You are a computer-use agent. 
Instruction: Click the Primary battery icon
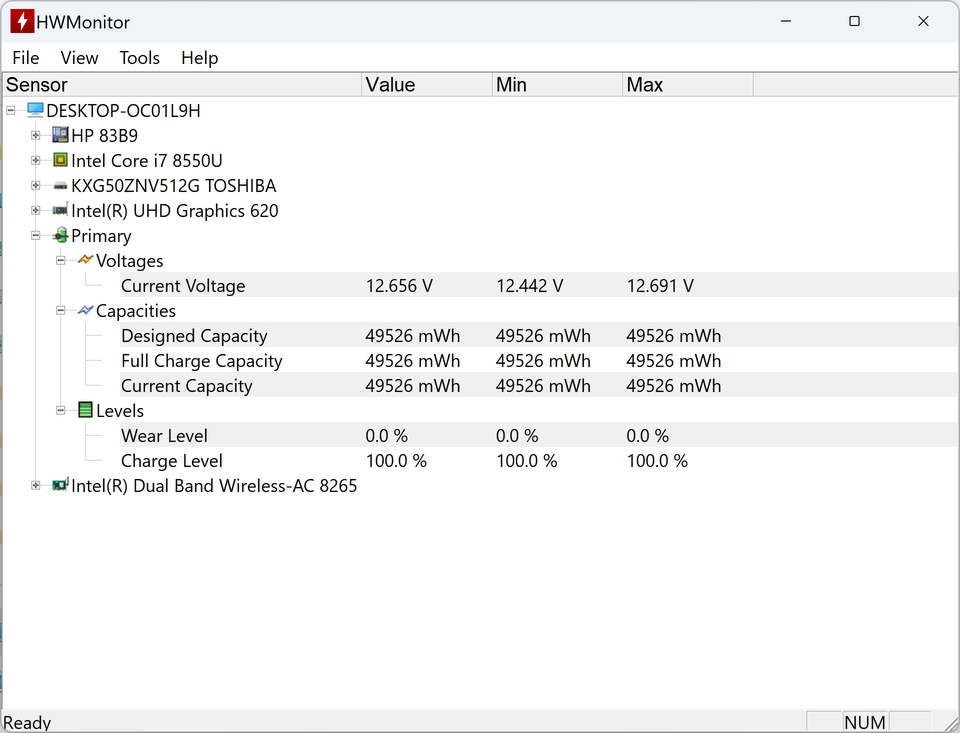pyautogui.click(x=60, y=236)
